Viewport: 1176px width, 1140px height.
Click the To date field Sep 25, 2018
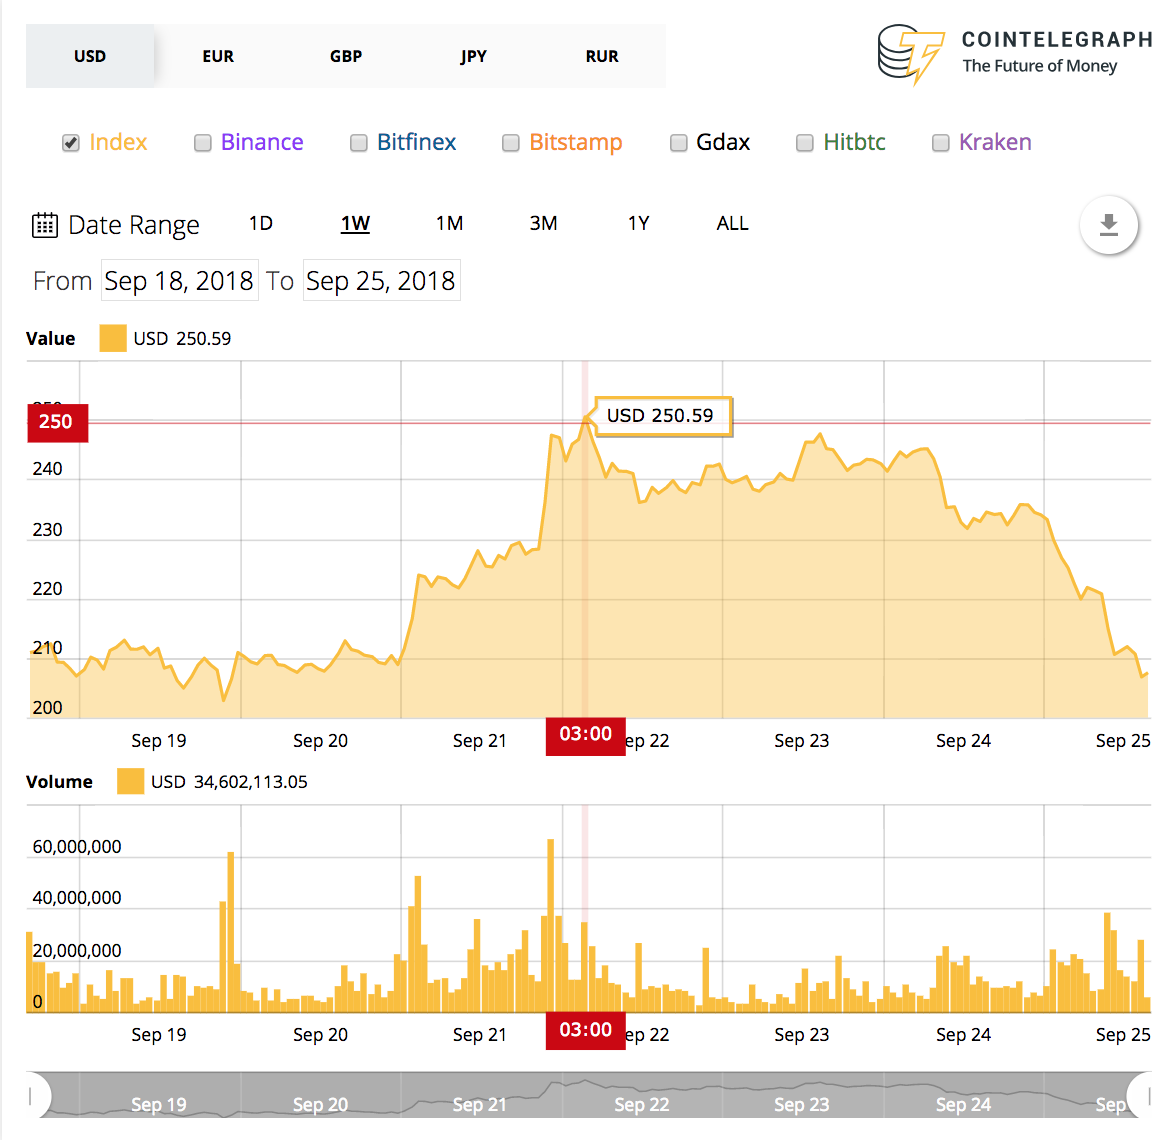pos(381,280)
